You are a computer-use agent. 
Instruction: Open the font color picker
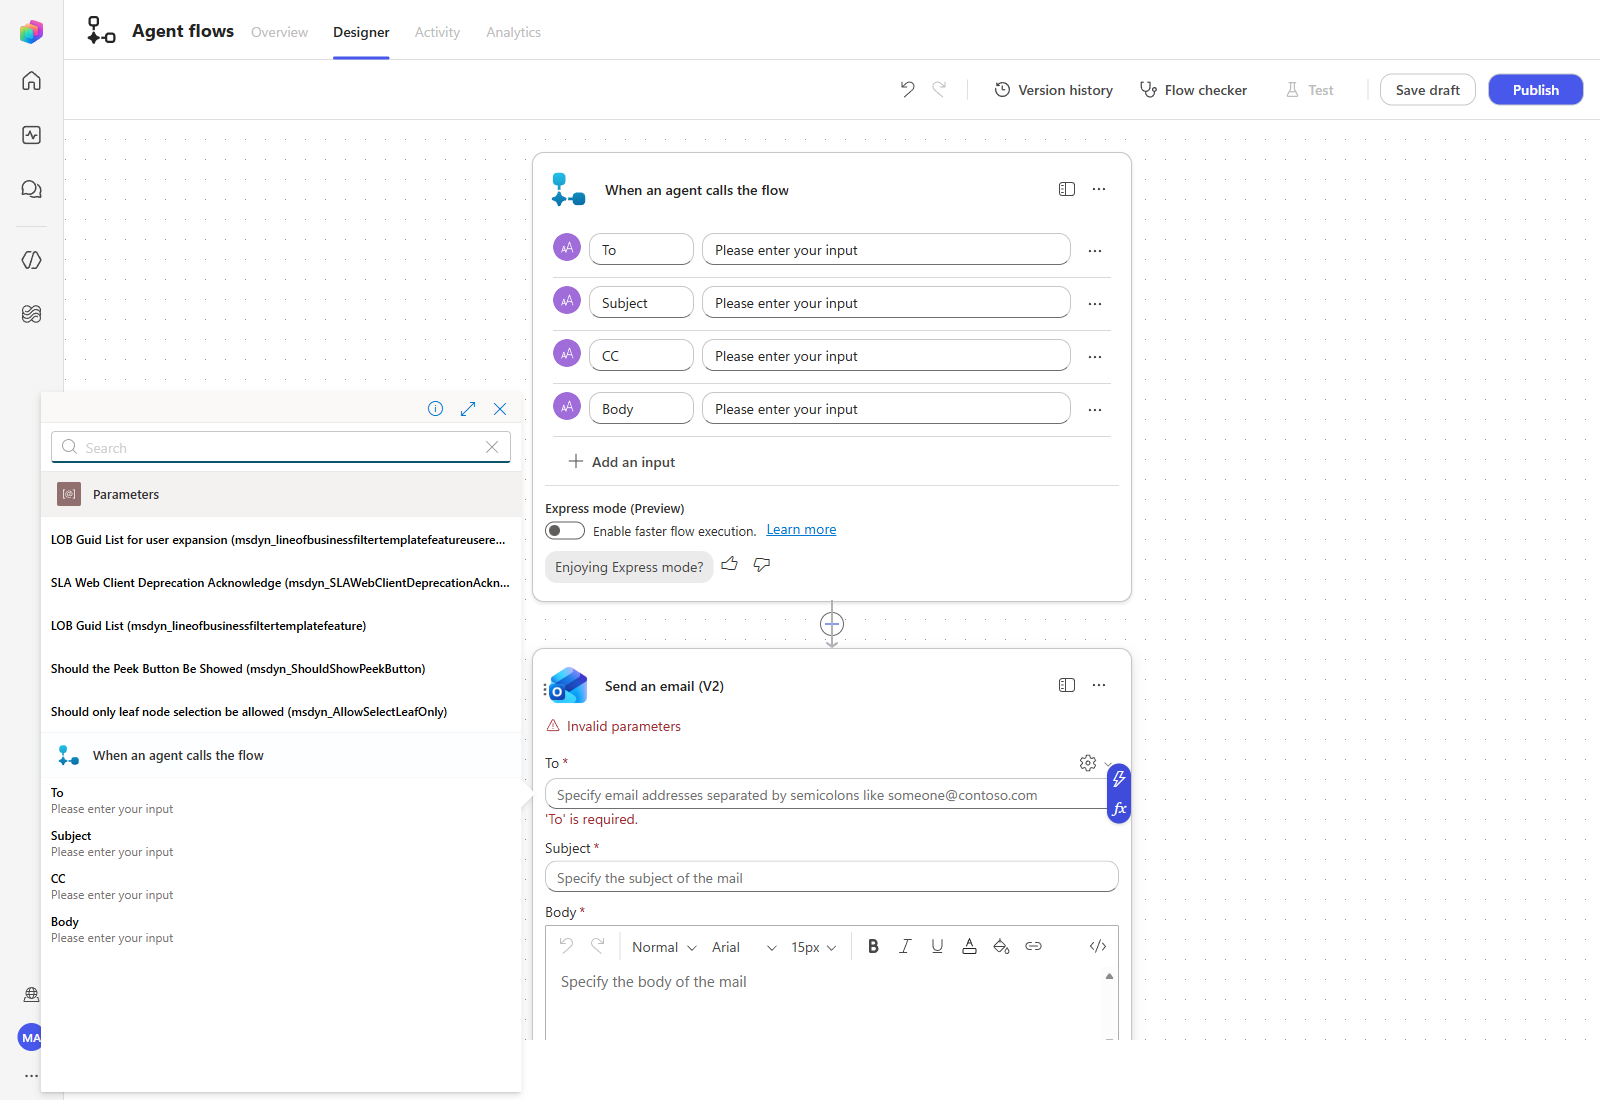(x=969, y=946)
